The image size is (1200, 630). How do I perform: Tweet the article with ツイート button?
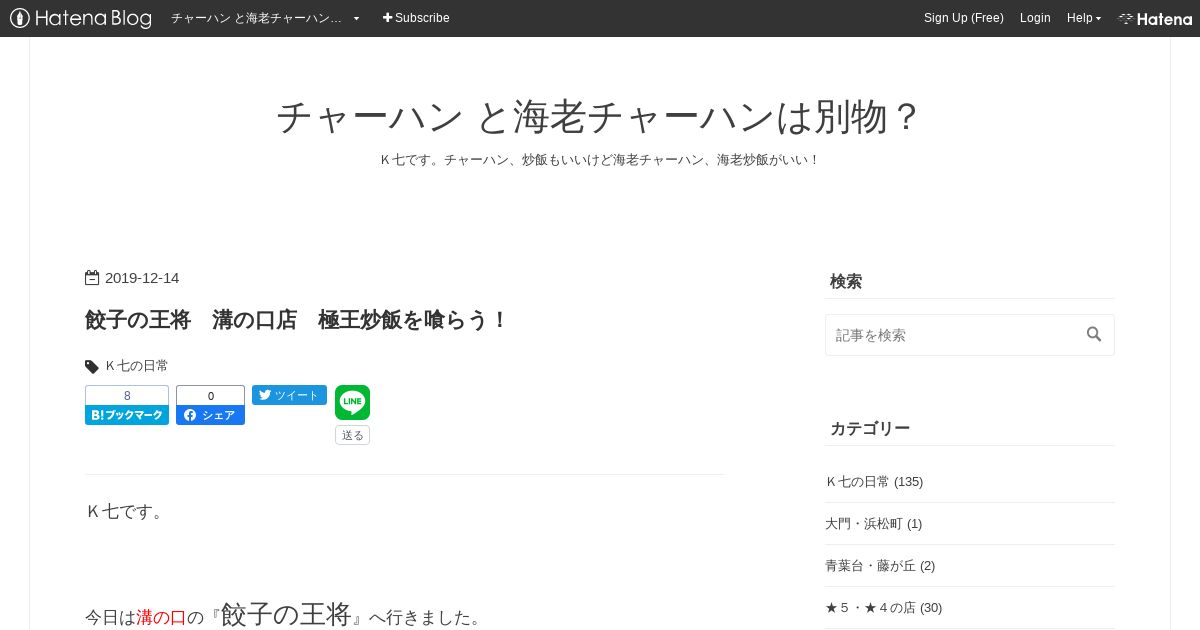tap(289, 395)
